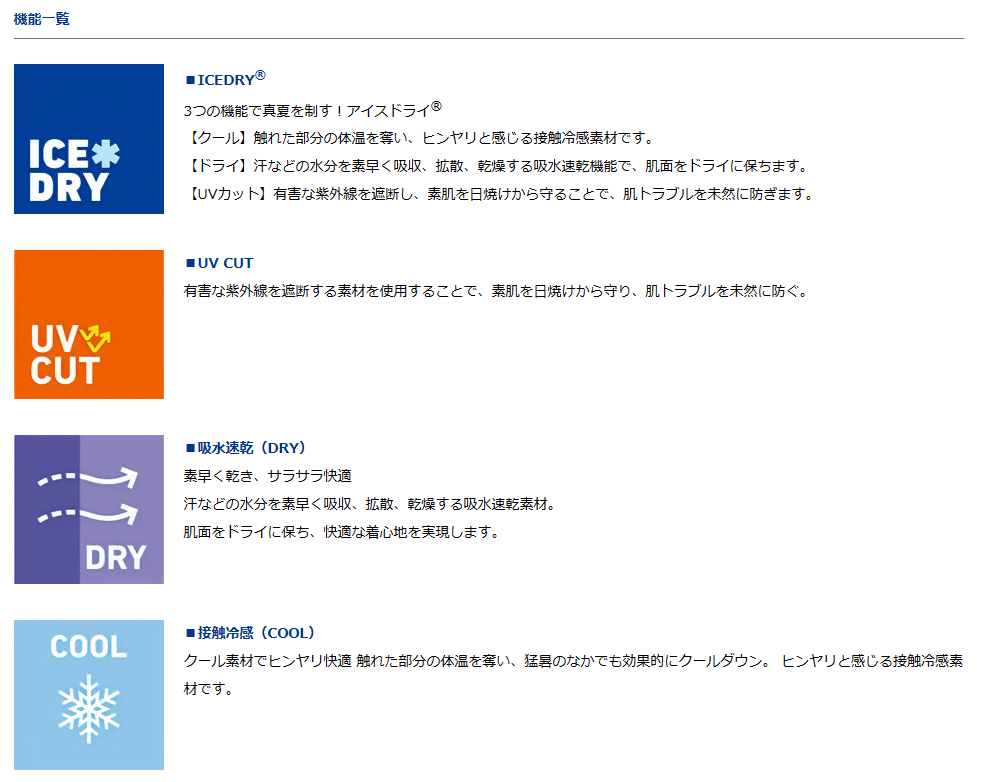Click the ICE DRY blue feature icon
This screenshot has width=989, height=782.
89,139
